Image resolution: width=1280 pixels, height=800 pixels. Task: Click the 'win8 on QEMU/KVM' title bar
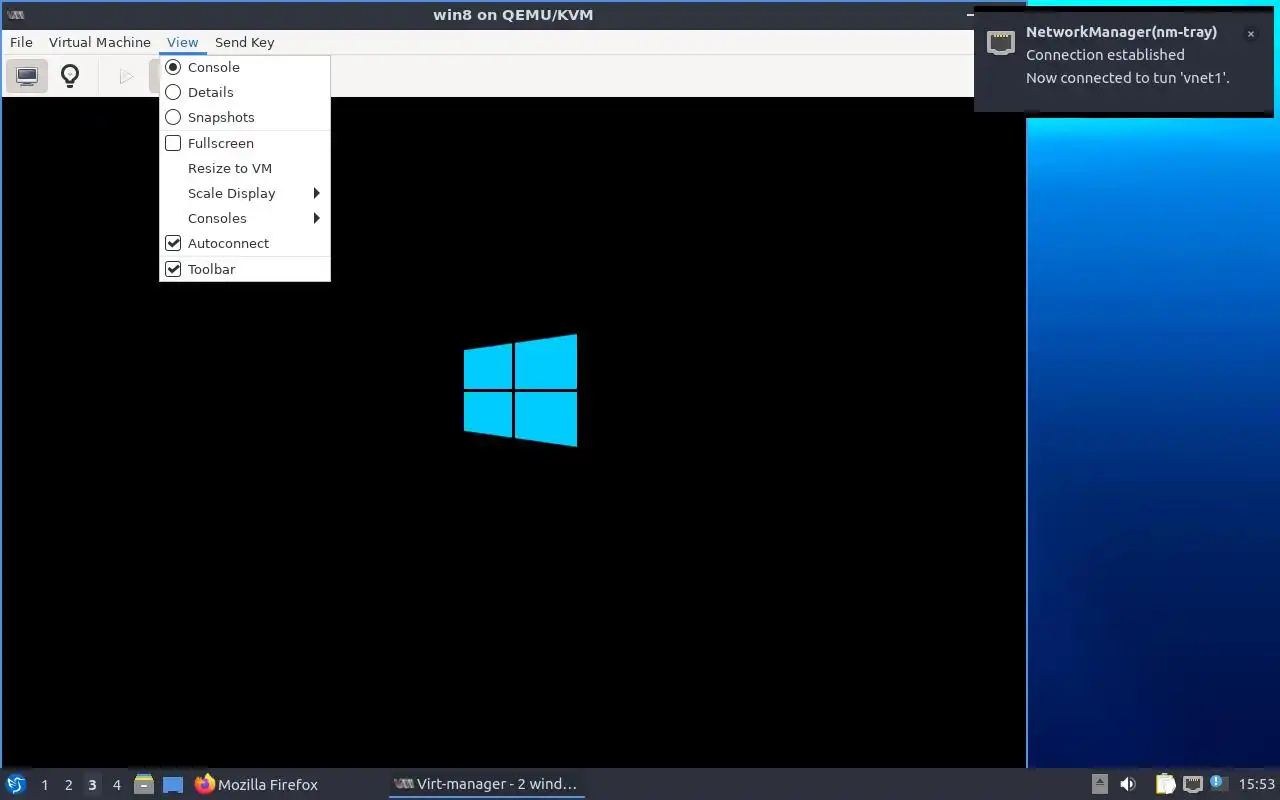513,15
